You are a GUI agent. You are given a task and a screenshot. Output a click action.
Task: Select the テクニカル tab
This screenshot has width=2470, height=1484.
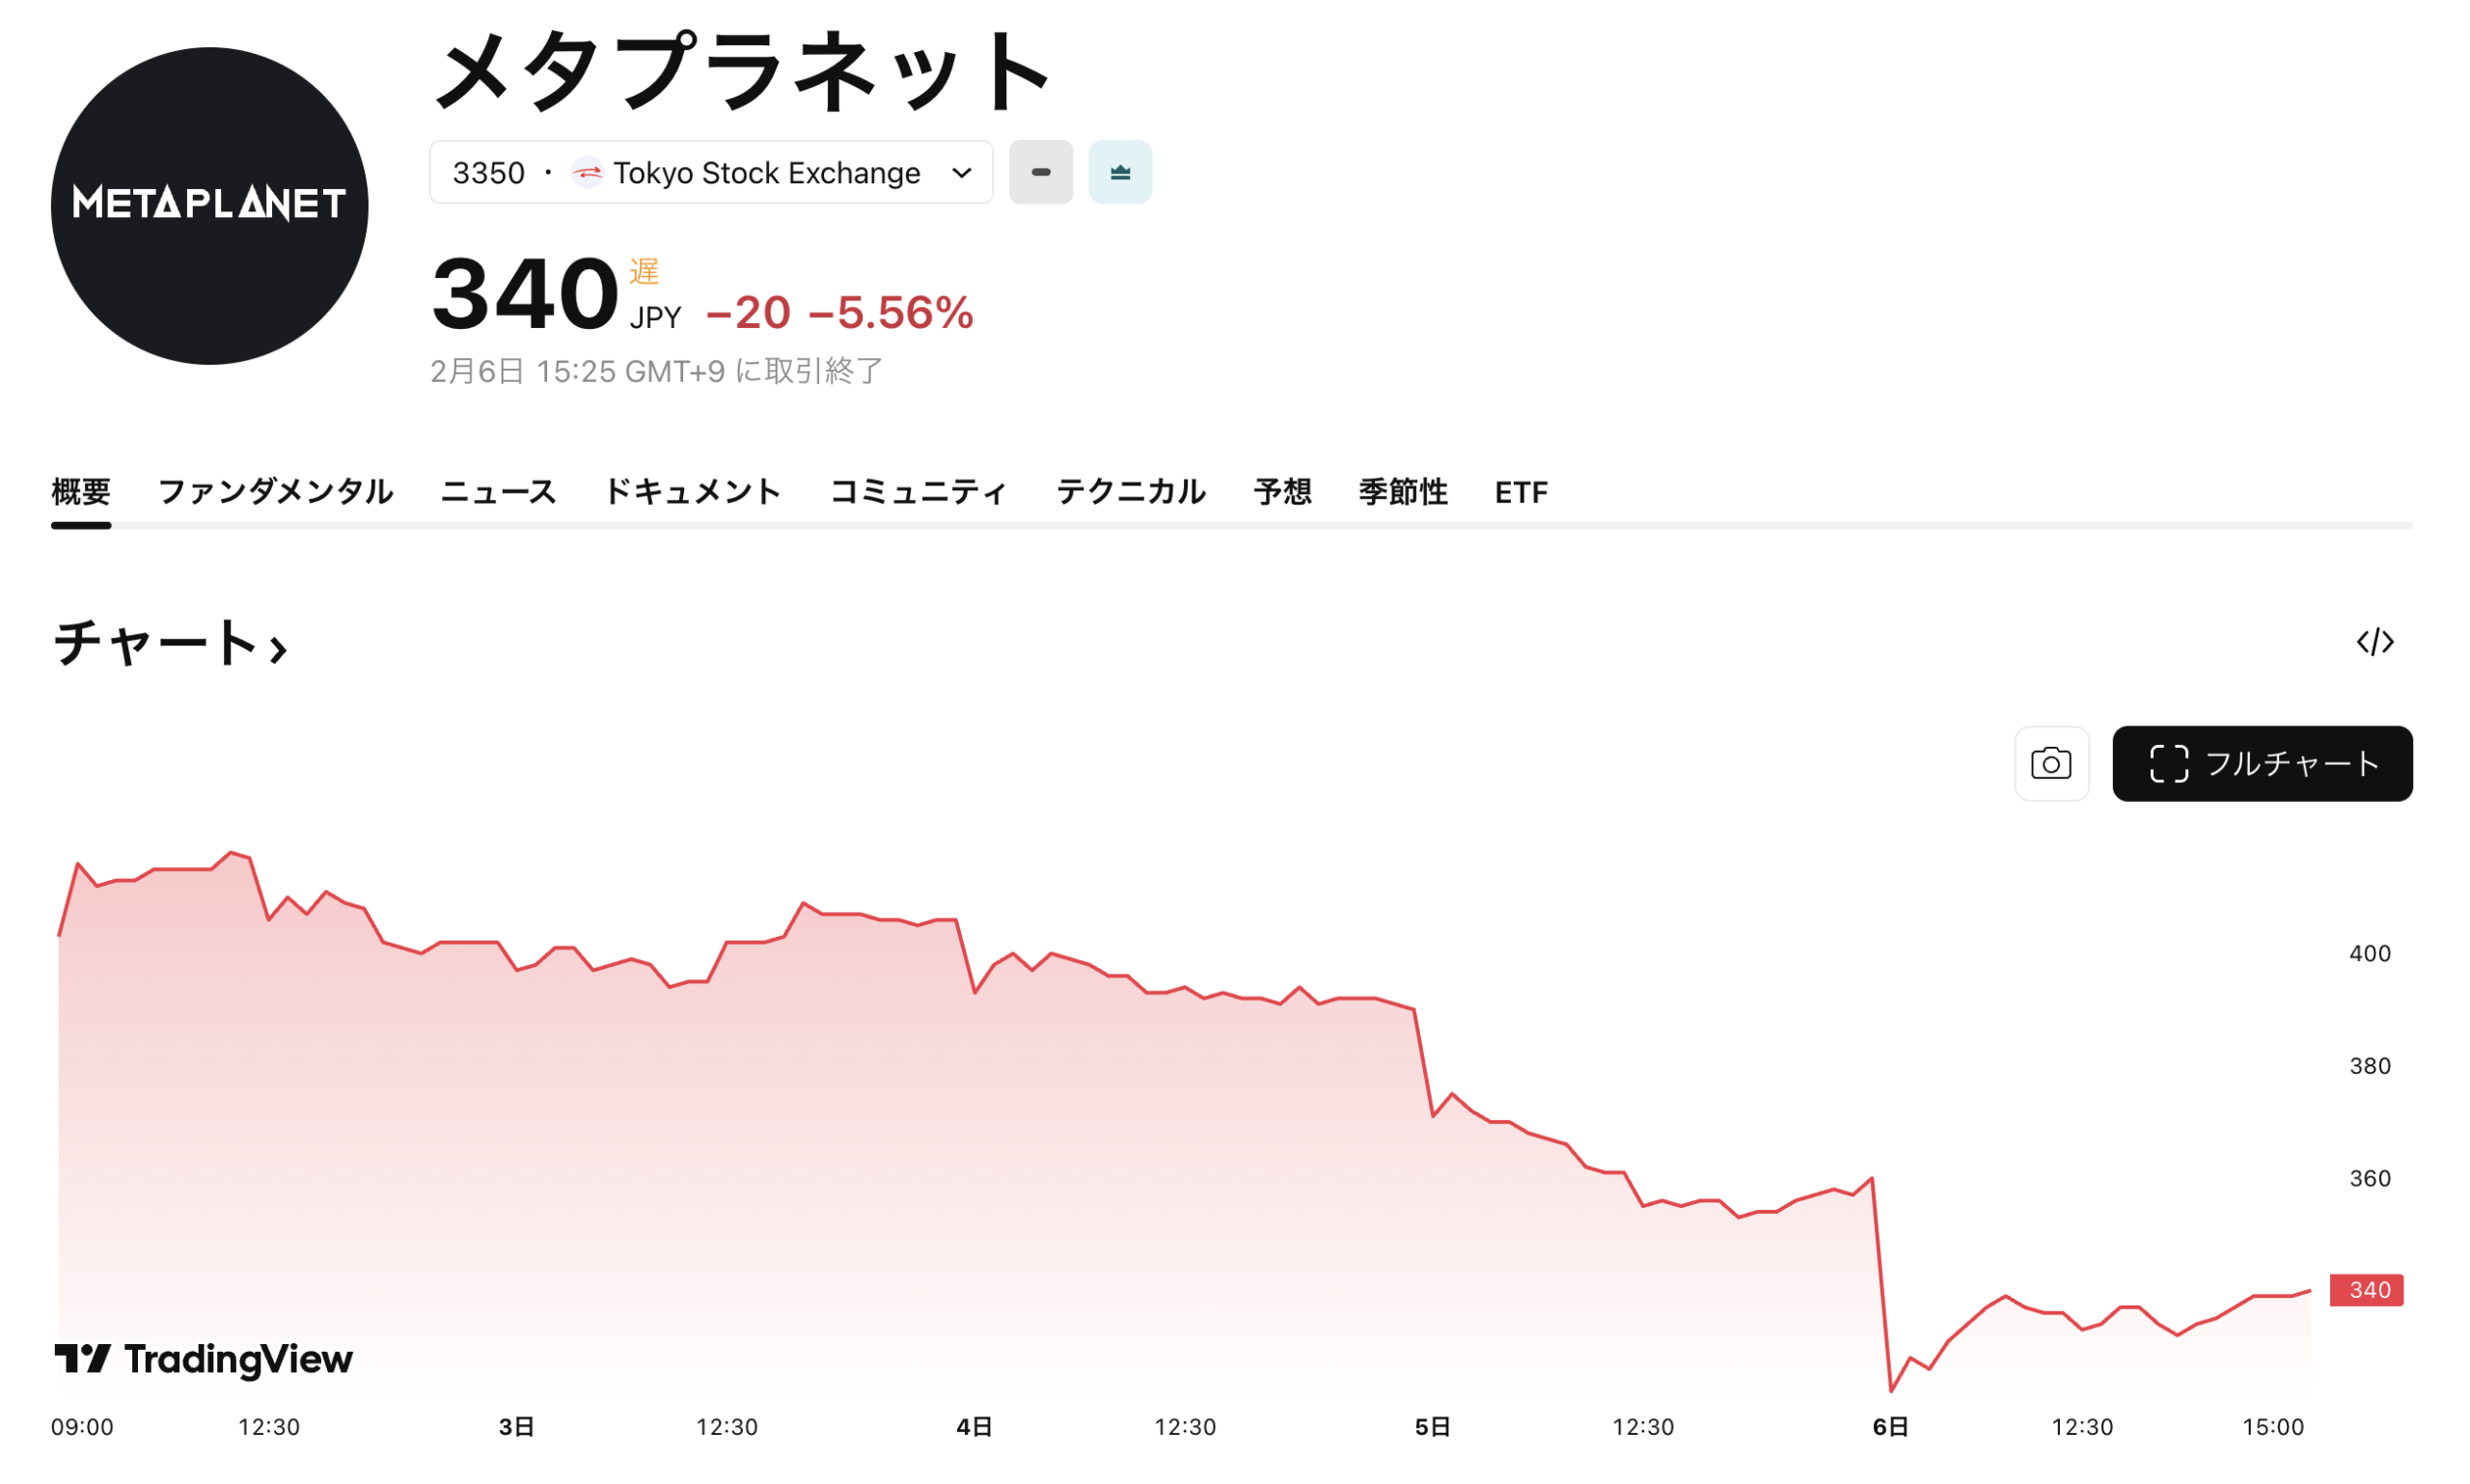pos(1130,492)
